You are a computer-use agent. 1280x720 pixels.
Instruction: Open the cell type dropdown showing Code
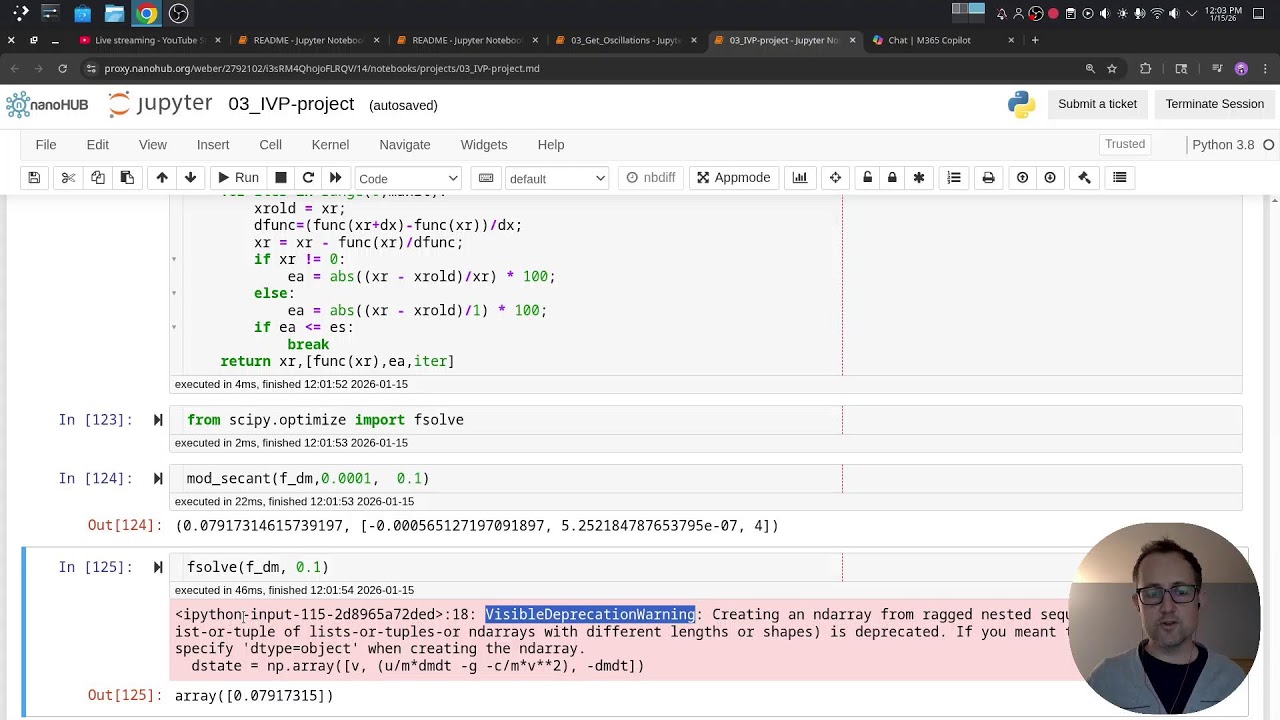[408, 178]
